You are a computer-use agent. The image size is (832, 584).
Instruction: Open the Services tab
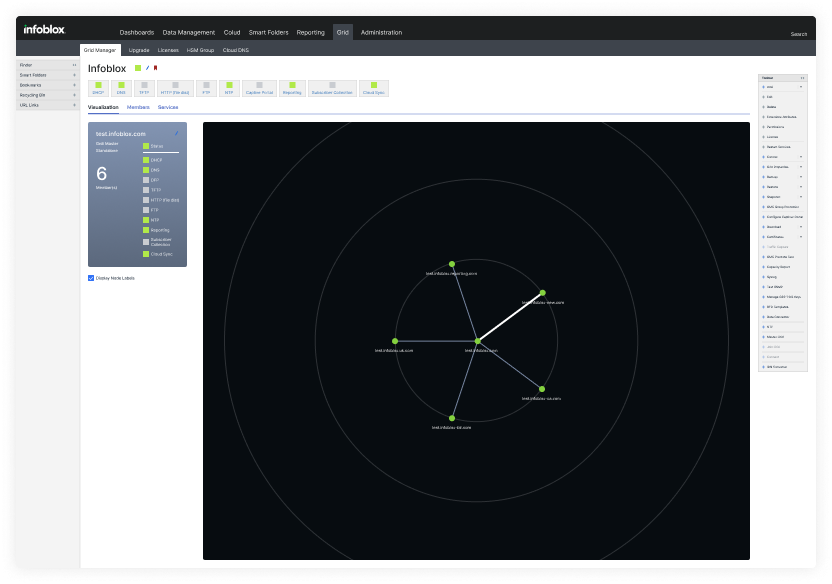(x=168, y=106)
